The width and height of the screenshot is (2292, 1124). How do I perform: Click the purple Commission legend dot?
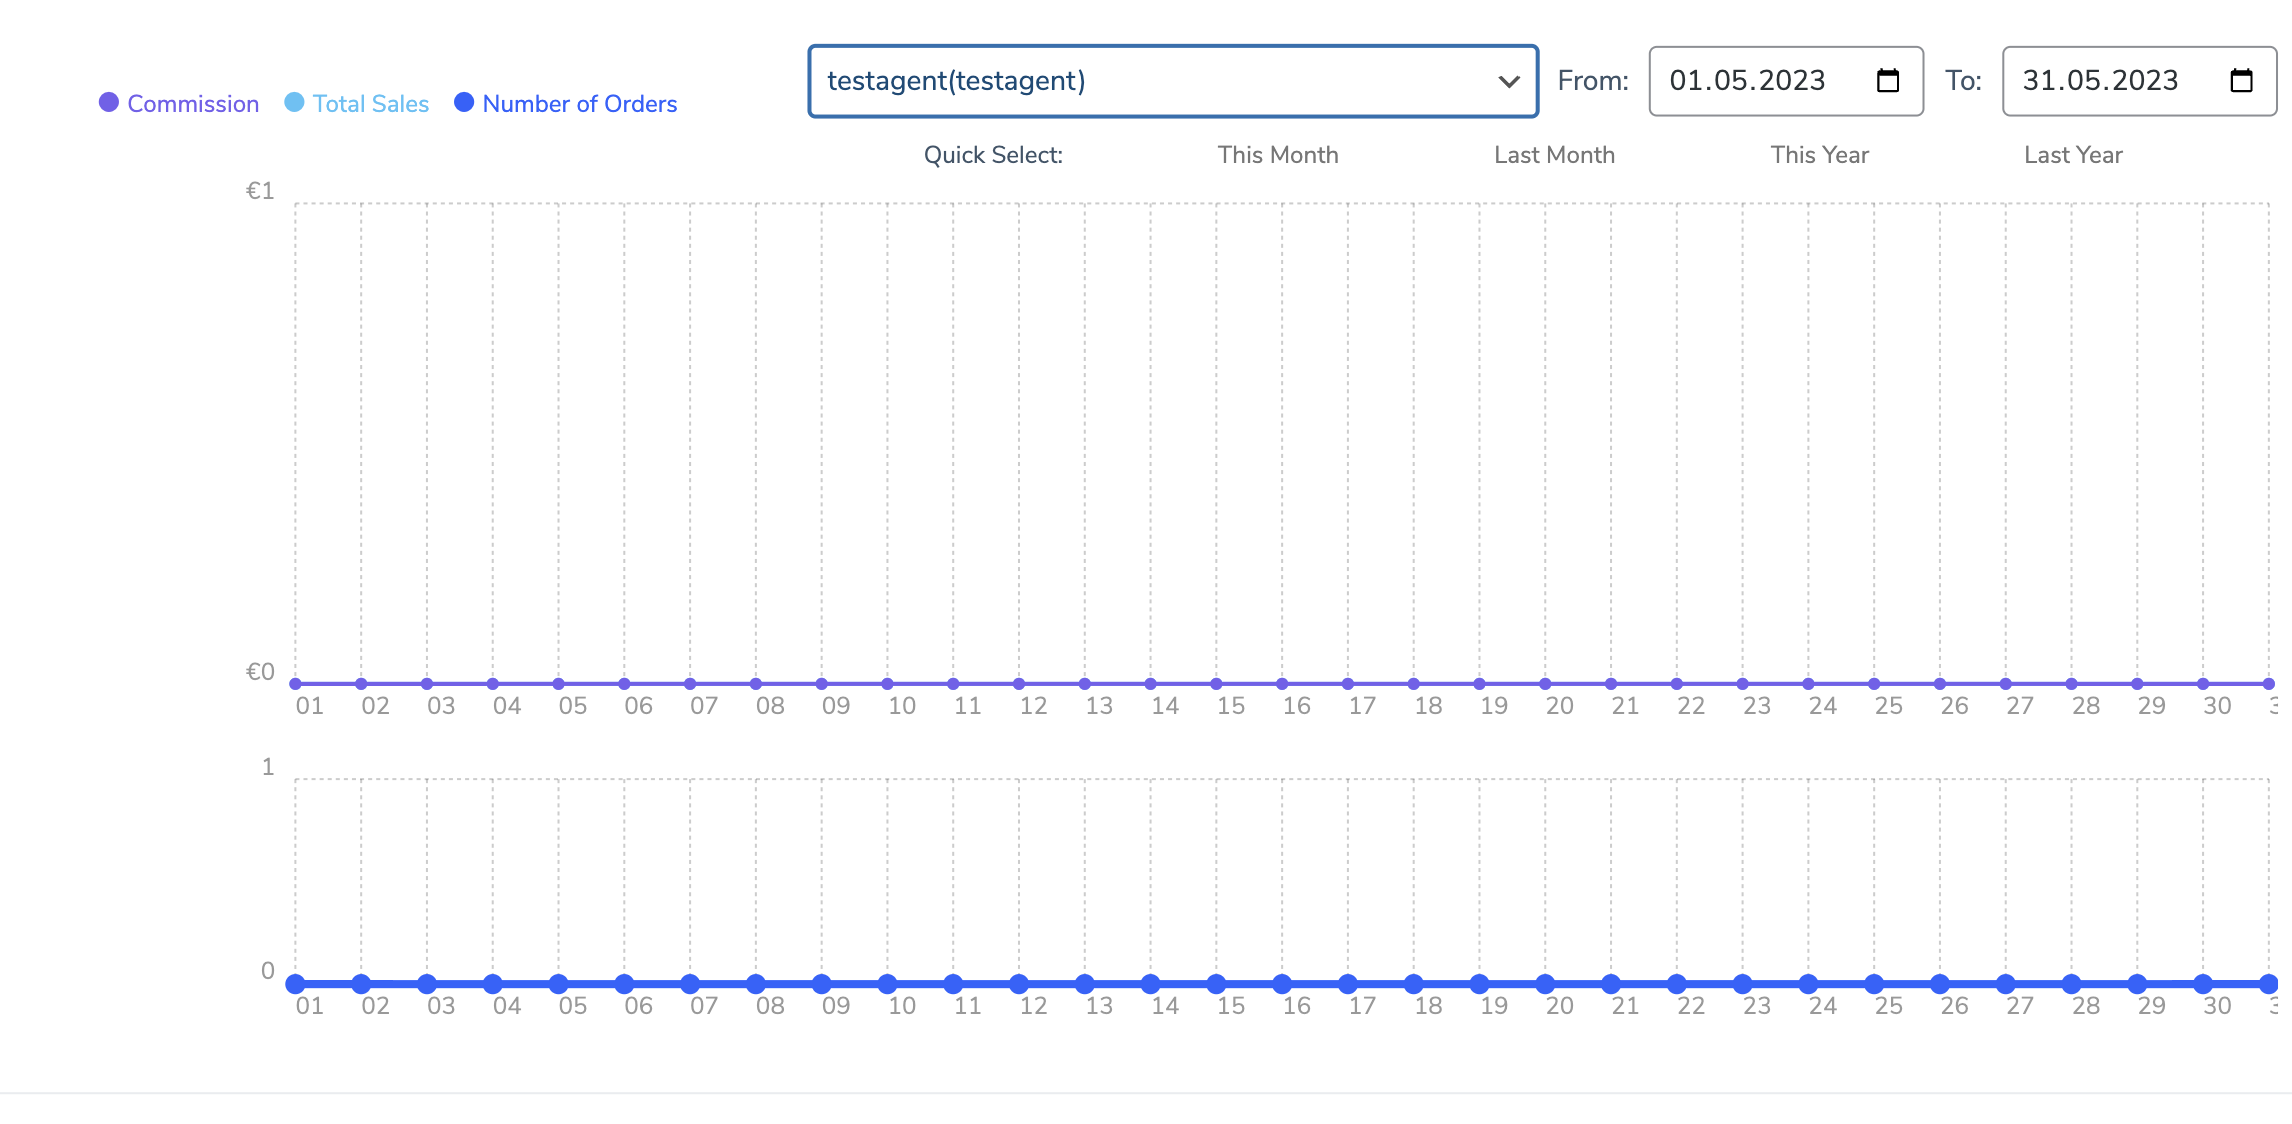tap(109, 102)
